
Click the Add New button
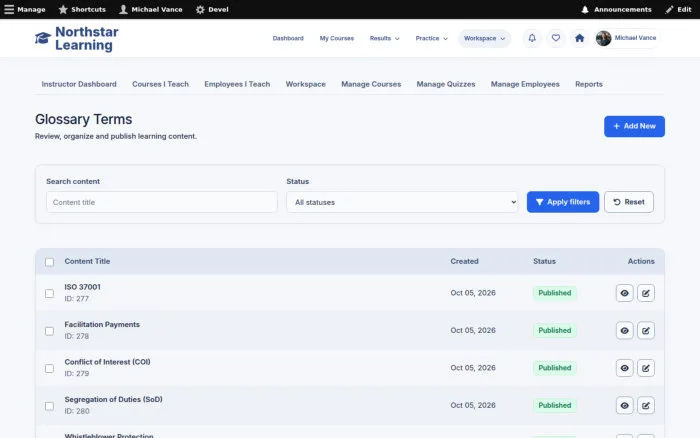click(634, 126)
